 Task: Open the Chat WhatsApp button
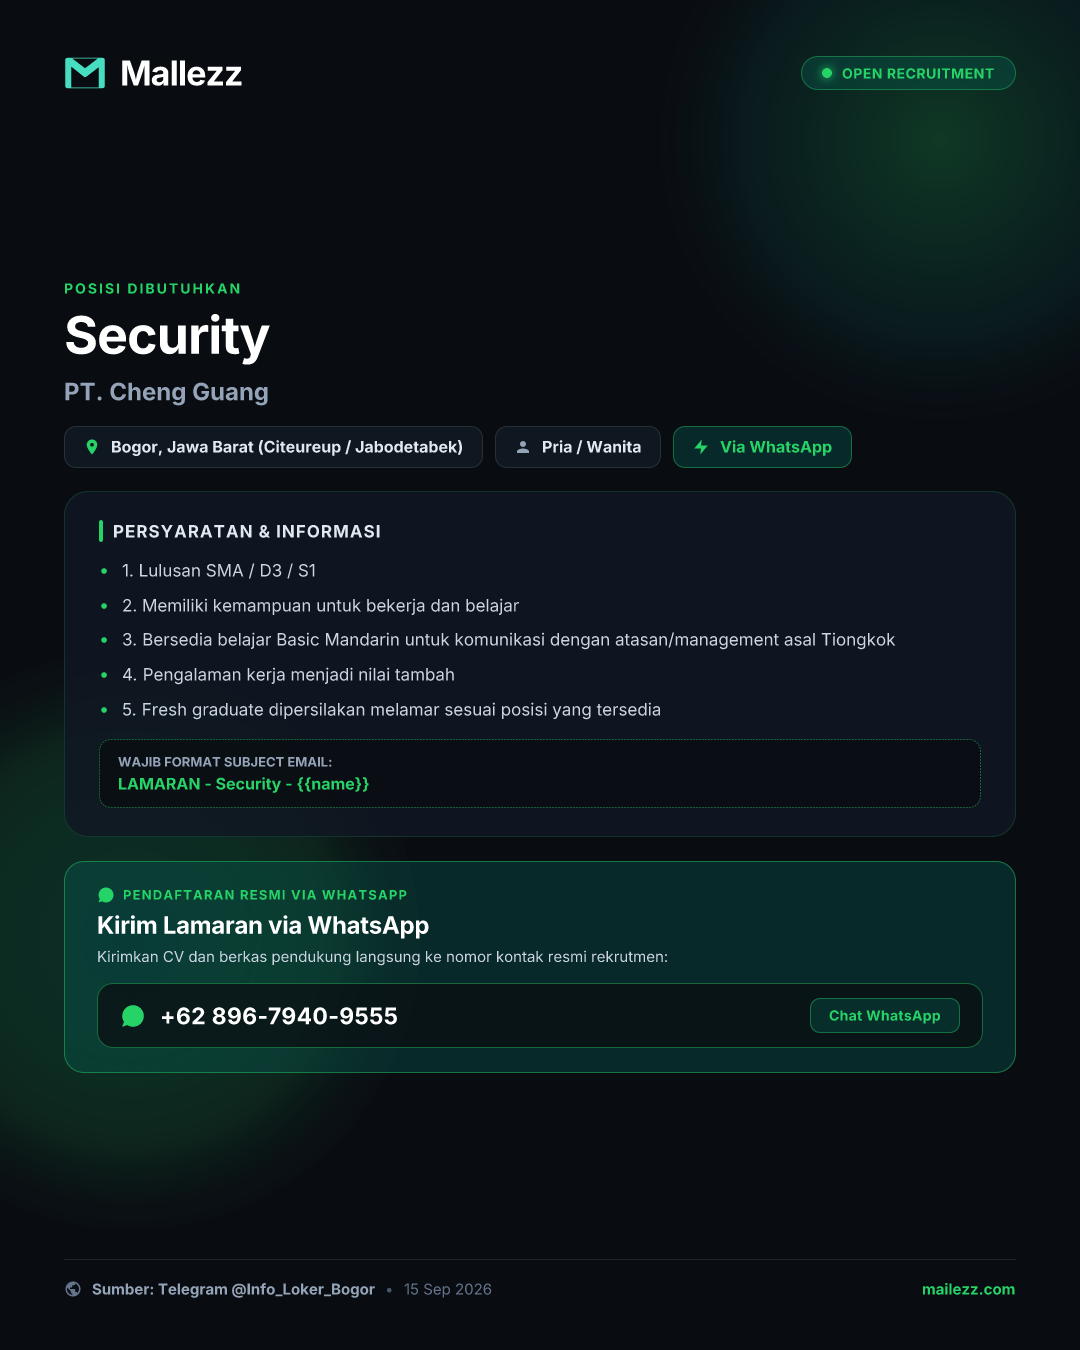(885, 1016)
